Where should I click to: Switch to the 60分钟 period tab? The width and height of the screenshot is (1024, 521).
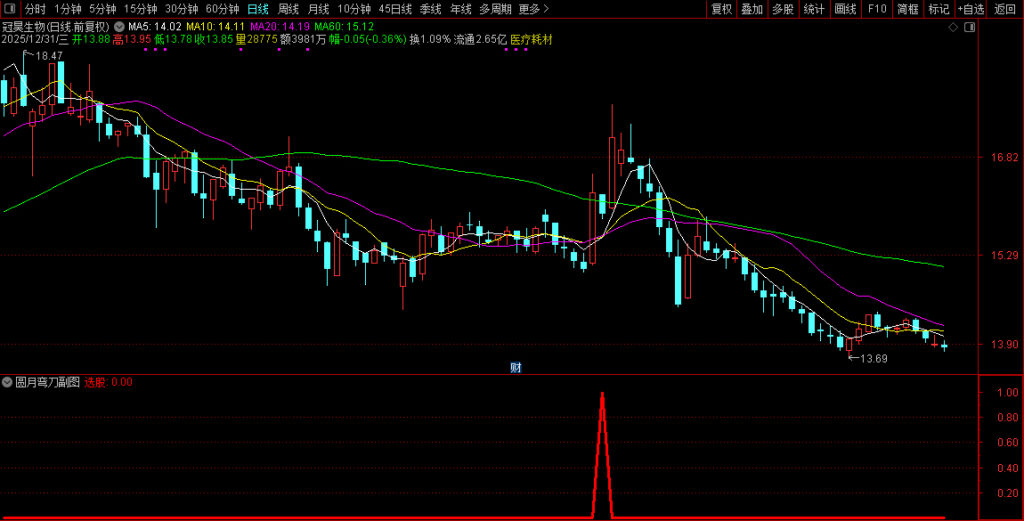222,9
